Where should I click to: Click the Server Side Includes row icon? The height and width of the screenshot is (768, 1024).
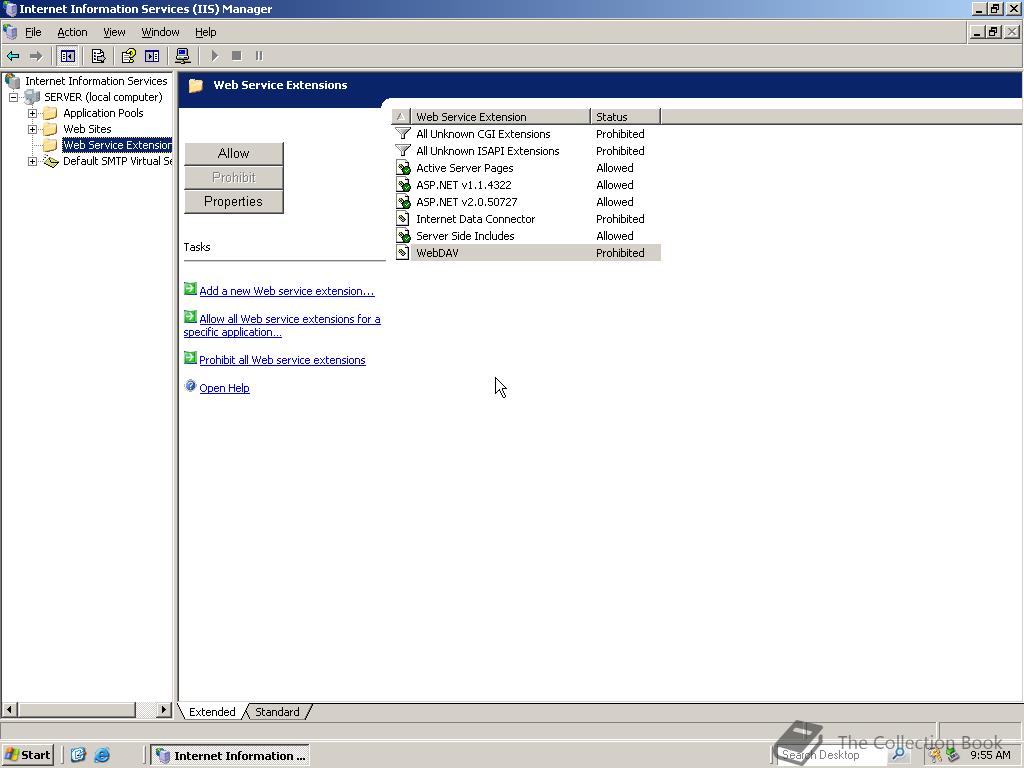(404, 236)
